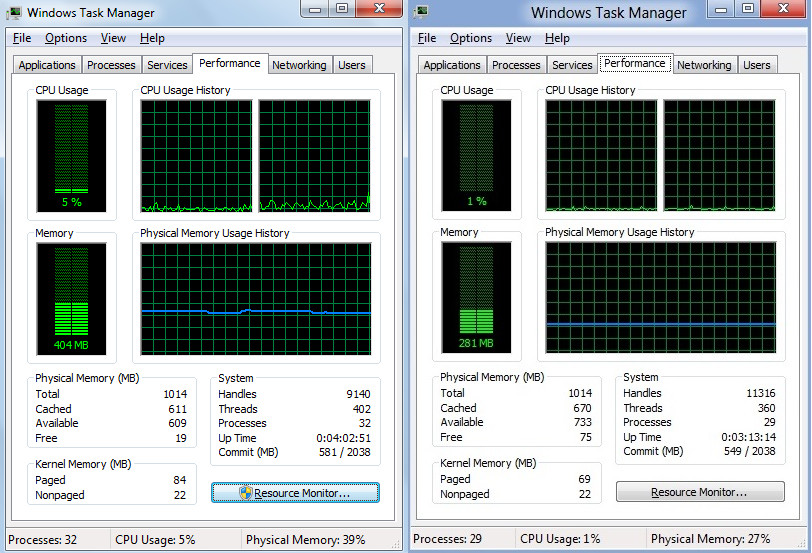
Task: Click the 404 MB memory gauge
Action: coord(71,299)
